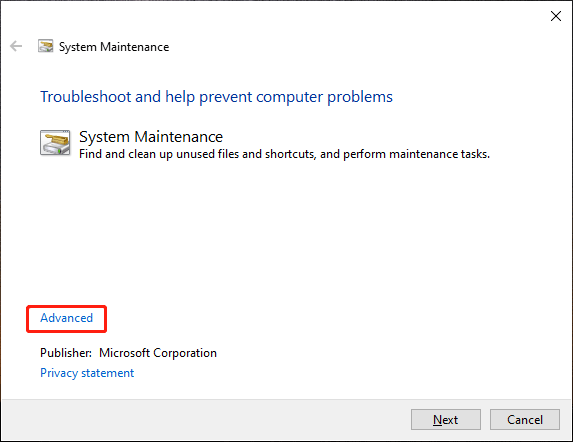Click the back arrow icon
This screenshot has height=442, width=573.
(16, 46)
